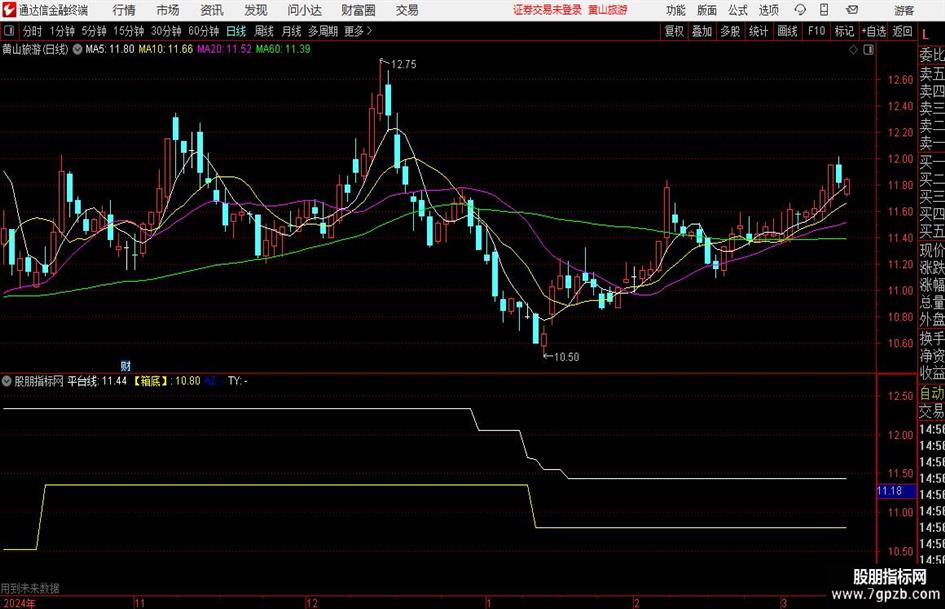
Task: Select the 周线 weekly period tab
Action: (264, 31)
